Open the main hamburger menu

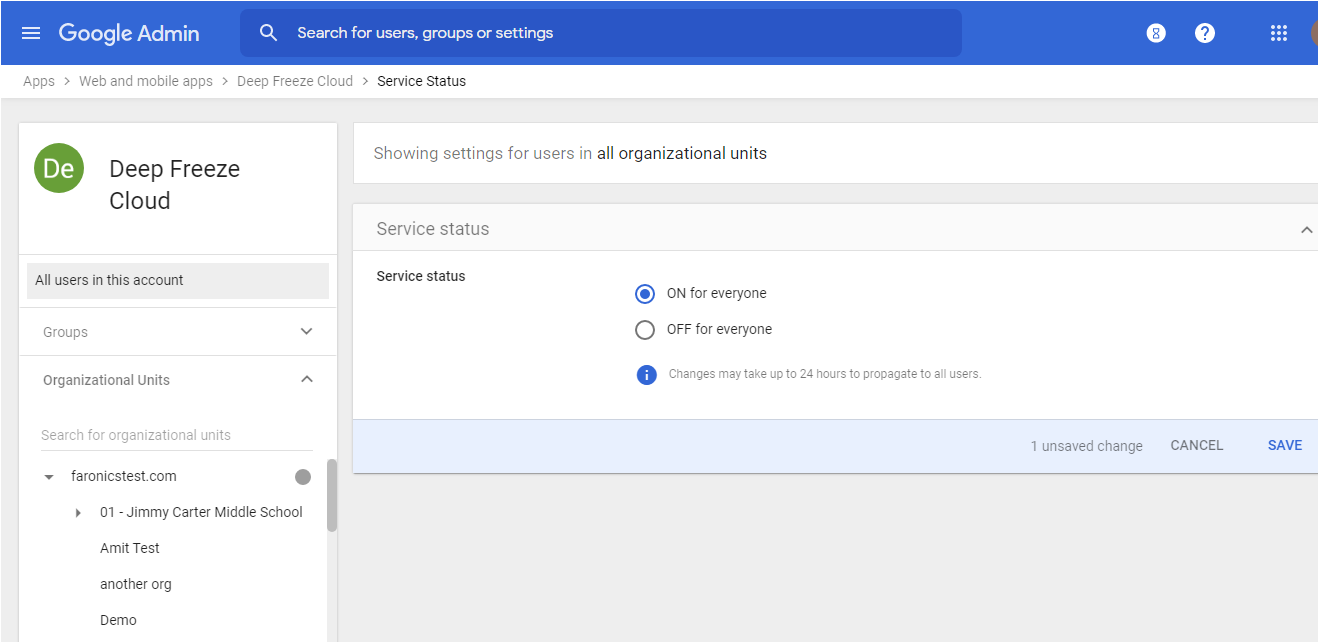pos(31,33)
